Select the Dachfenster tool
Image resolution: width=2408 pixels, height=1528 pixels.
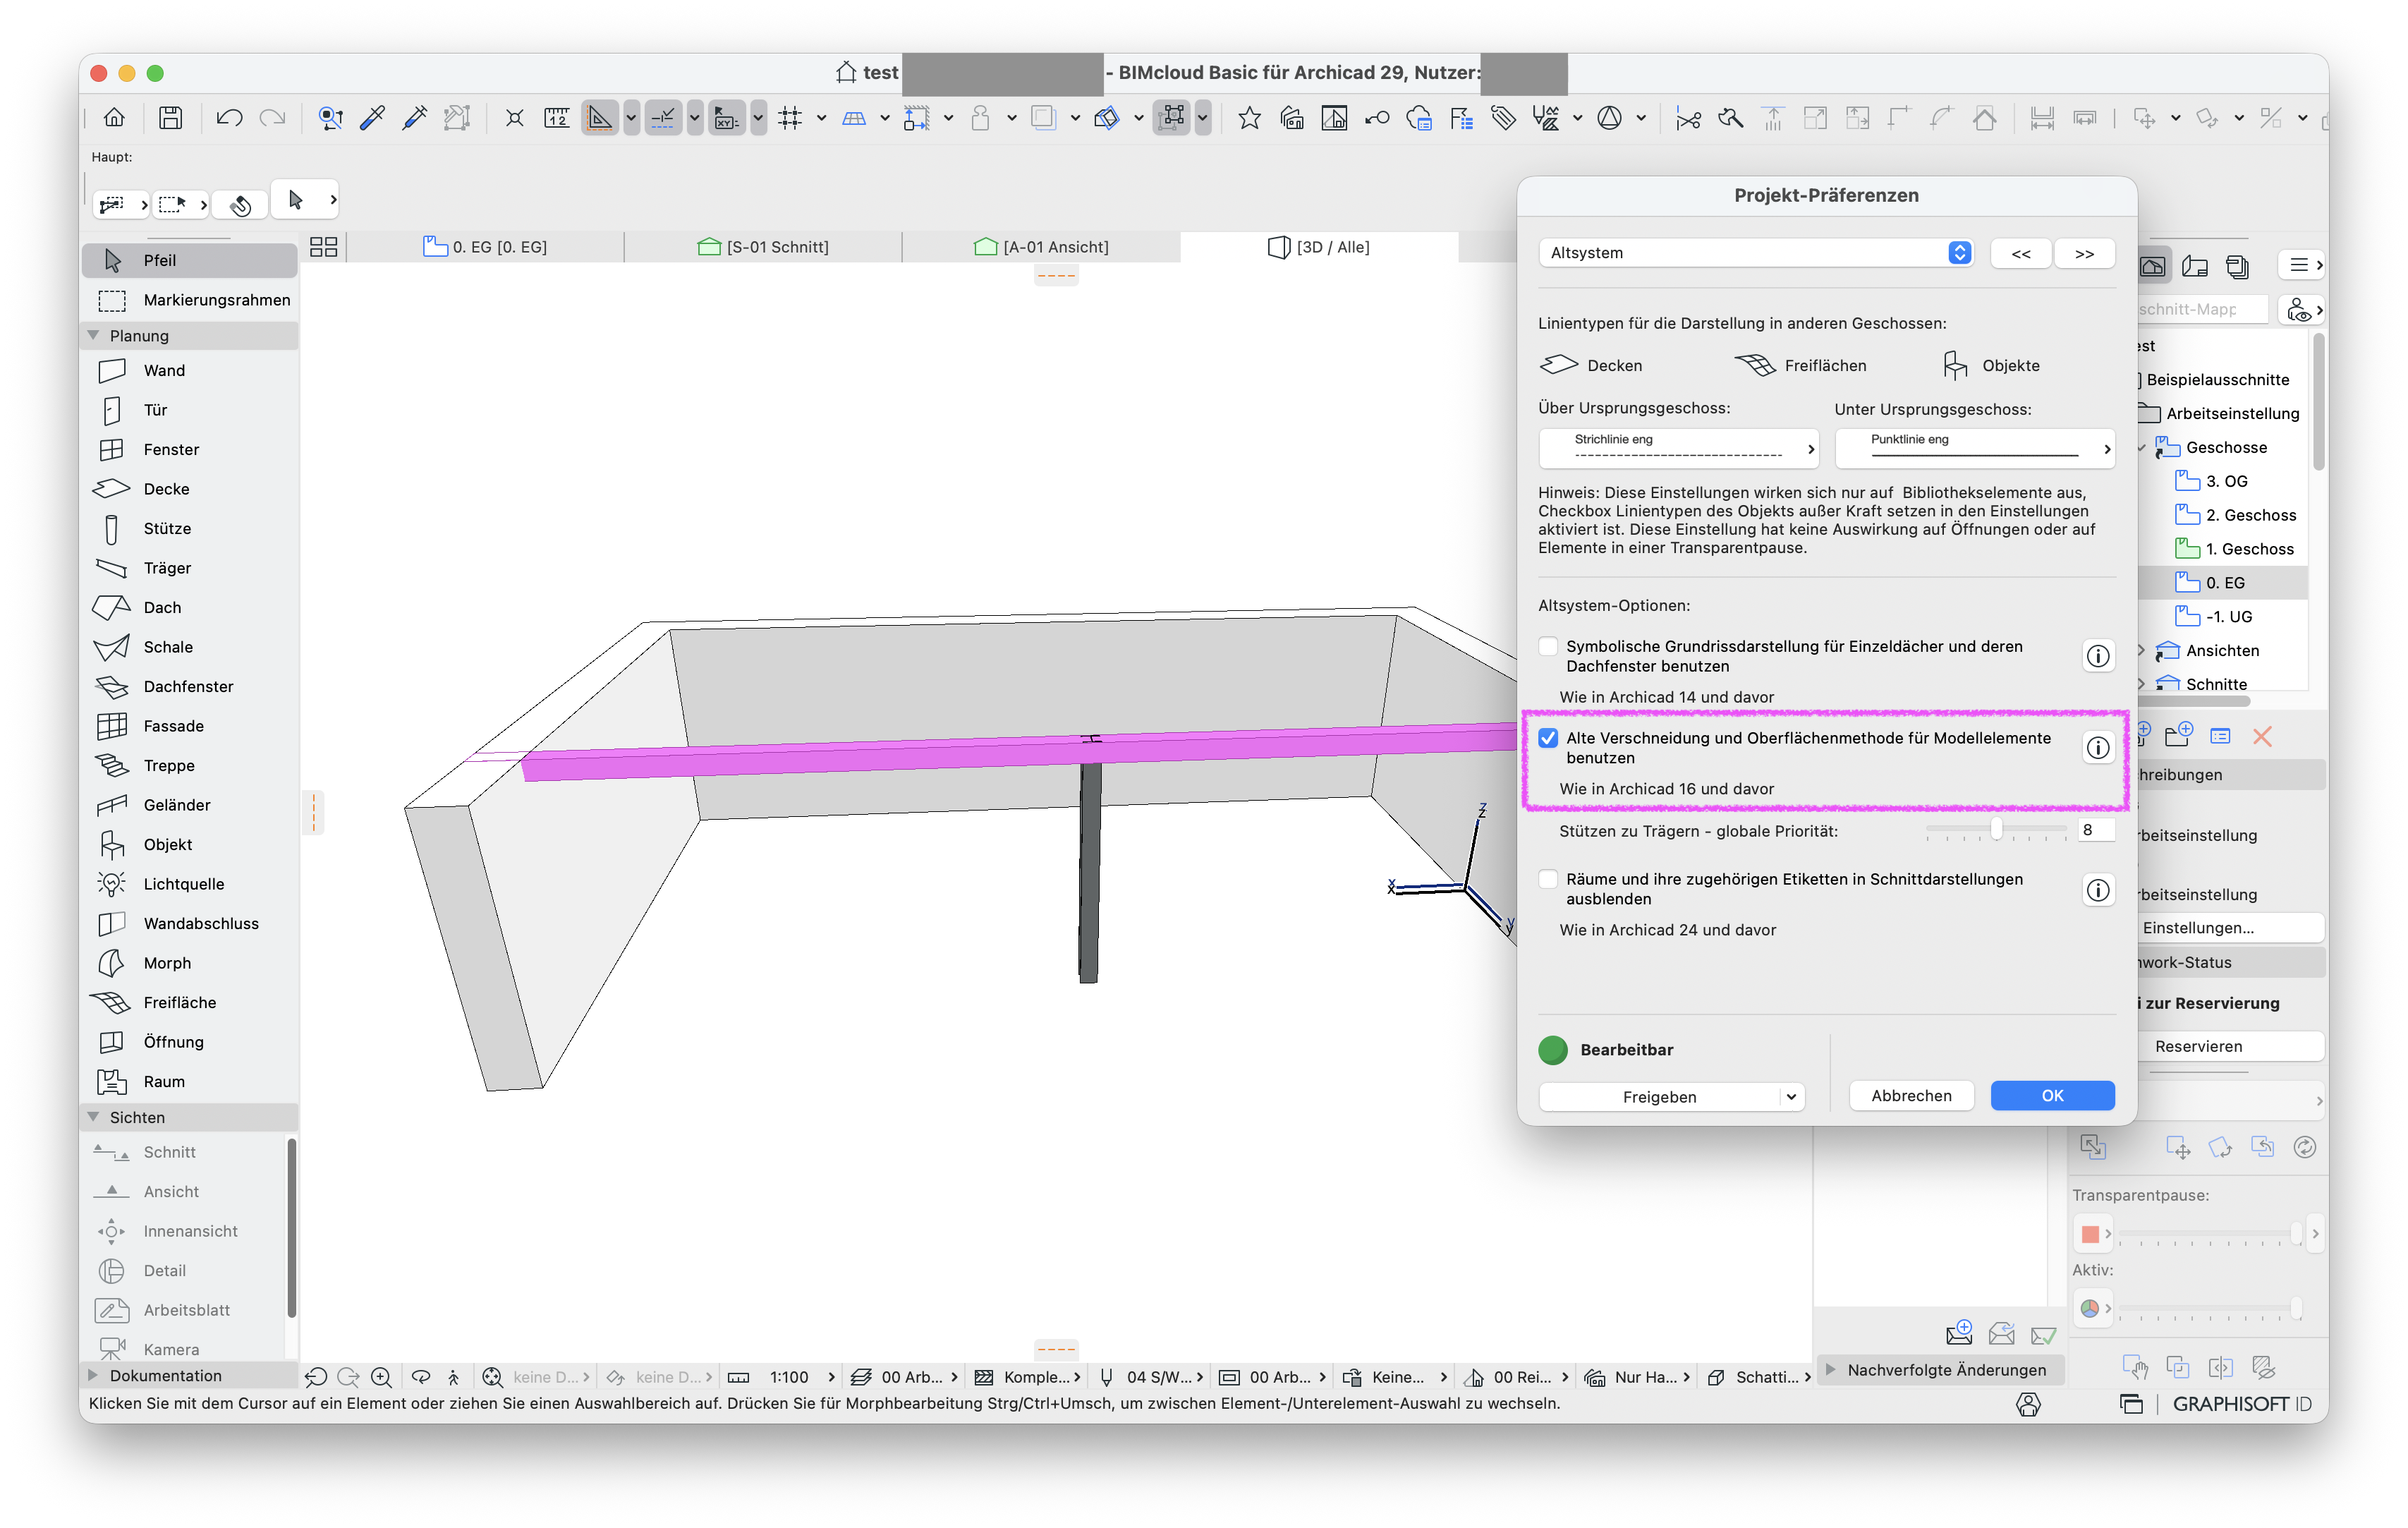pyautogui.click(x=190, y=686)
